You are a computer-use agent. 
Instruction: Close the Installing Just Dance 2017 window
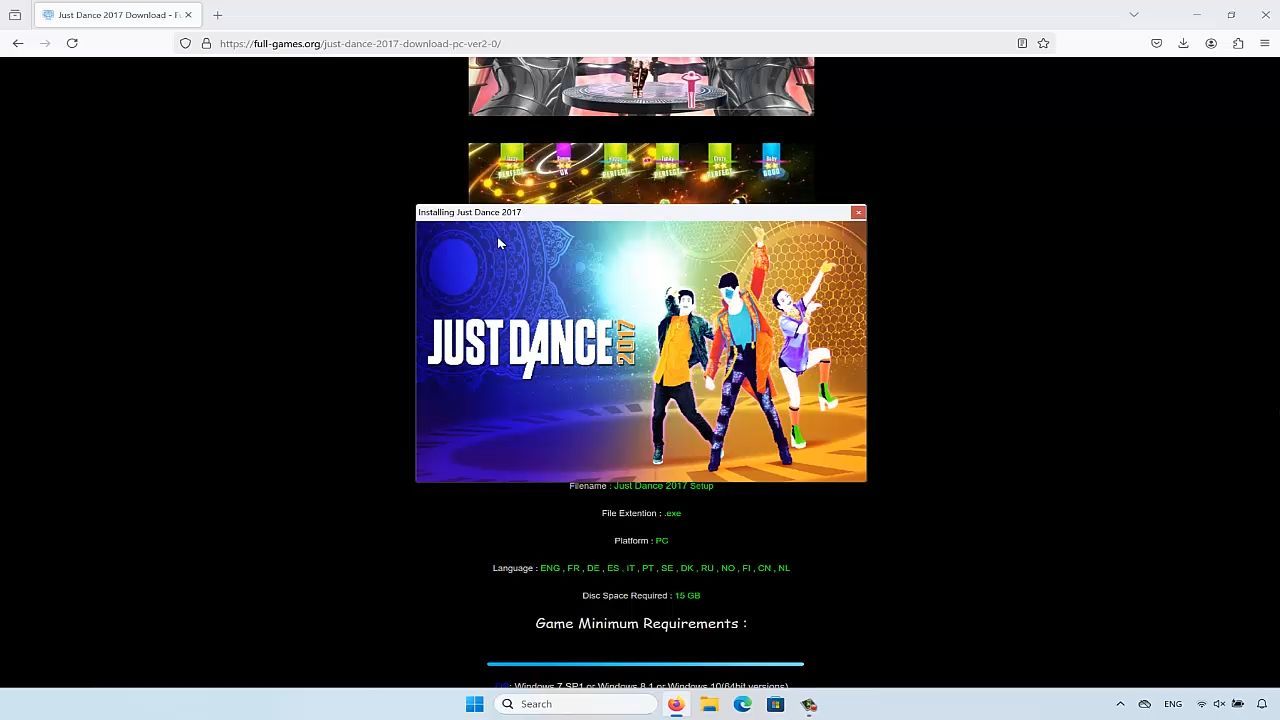[x=858, y=212]
